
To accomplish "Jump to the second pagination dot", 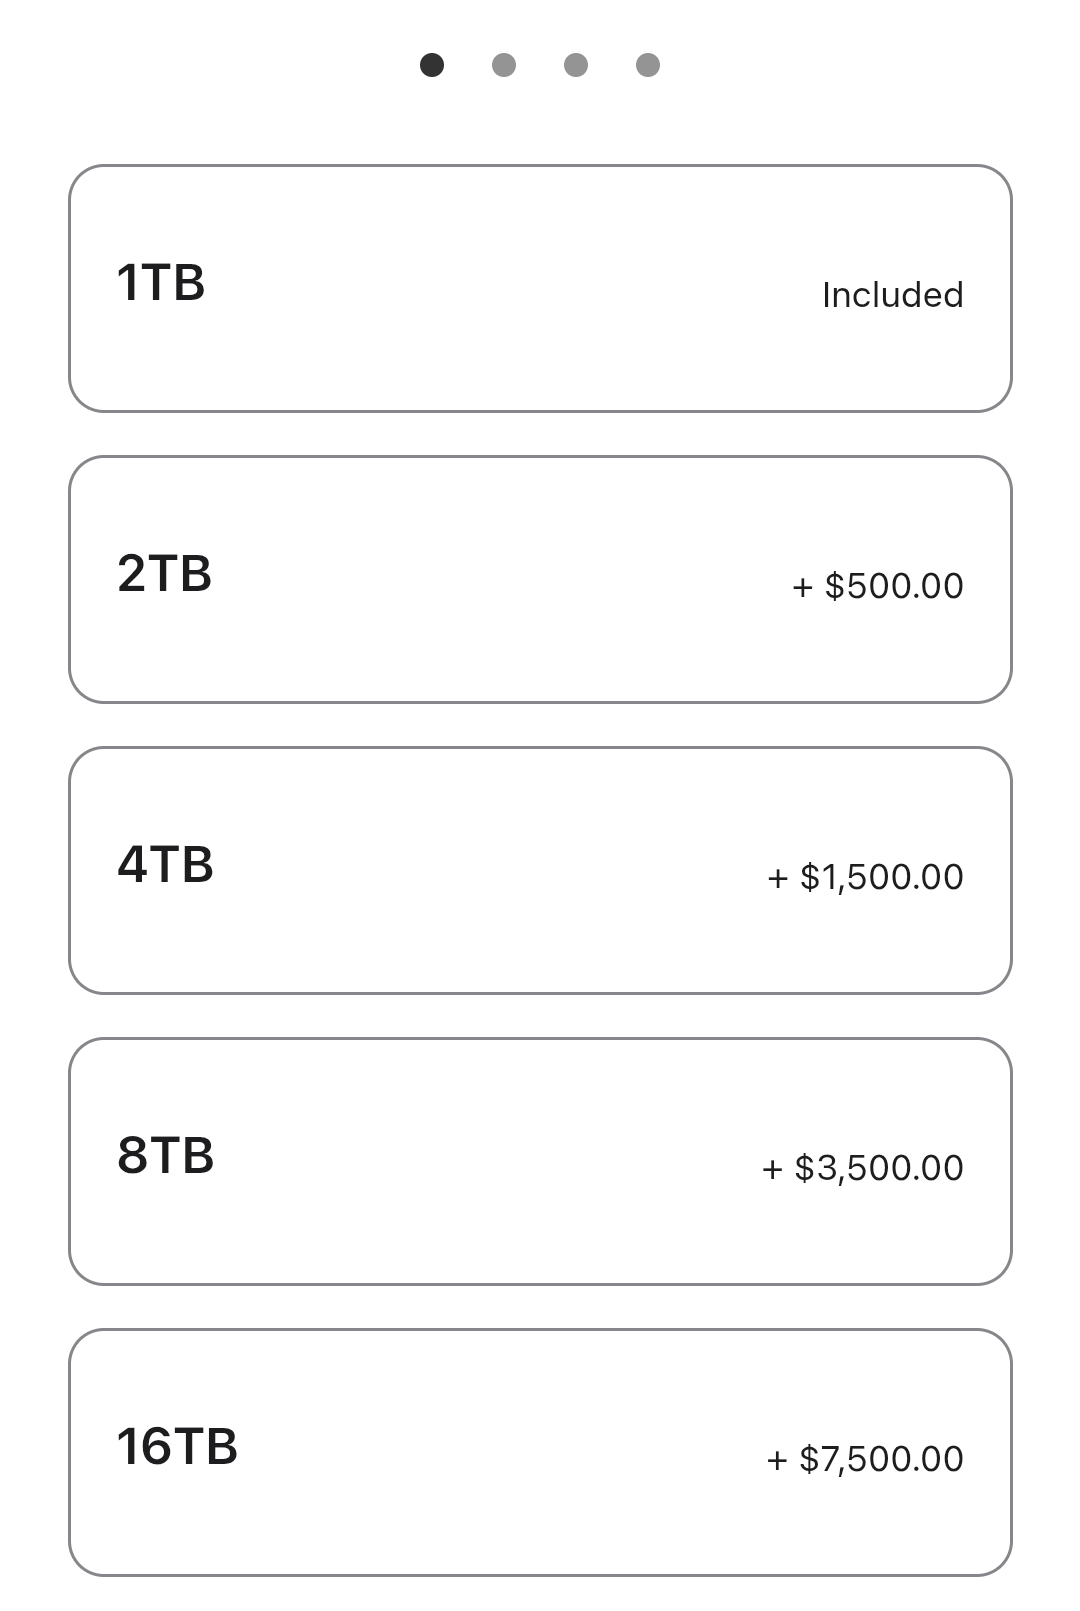I will [504, 65].
